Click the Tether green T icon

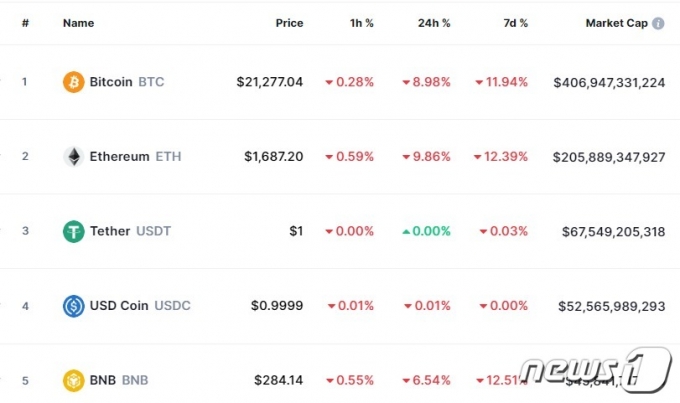coord(74,231)
